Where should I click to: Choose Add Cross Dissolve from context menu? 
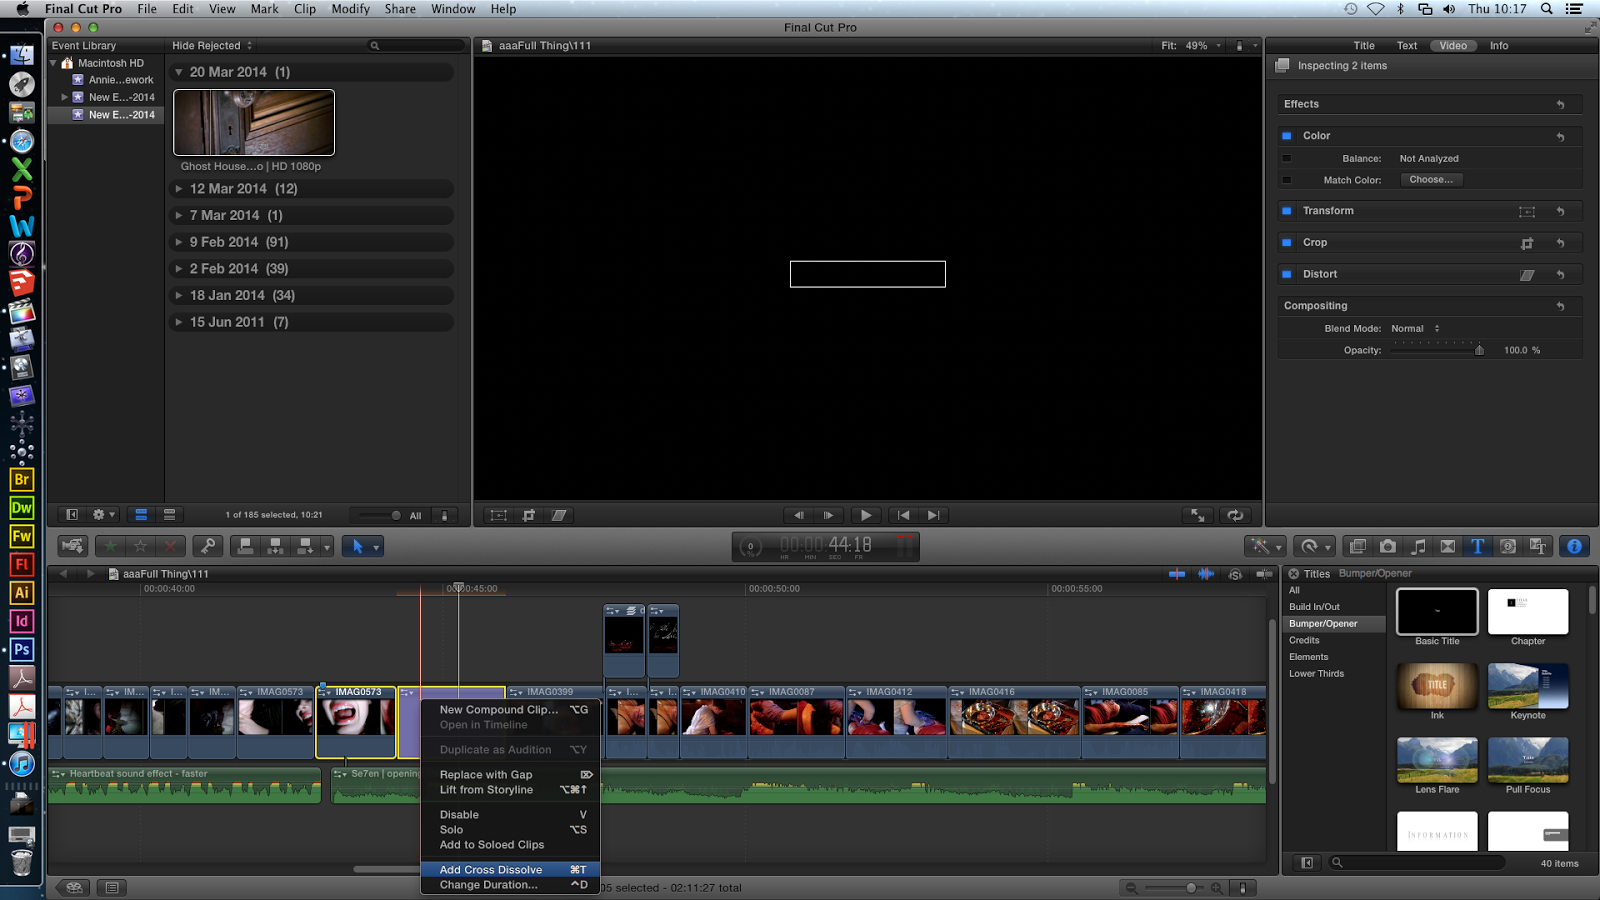tap(510, 870)
